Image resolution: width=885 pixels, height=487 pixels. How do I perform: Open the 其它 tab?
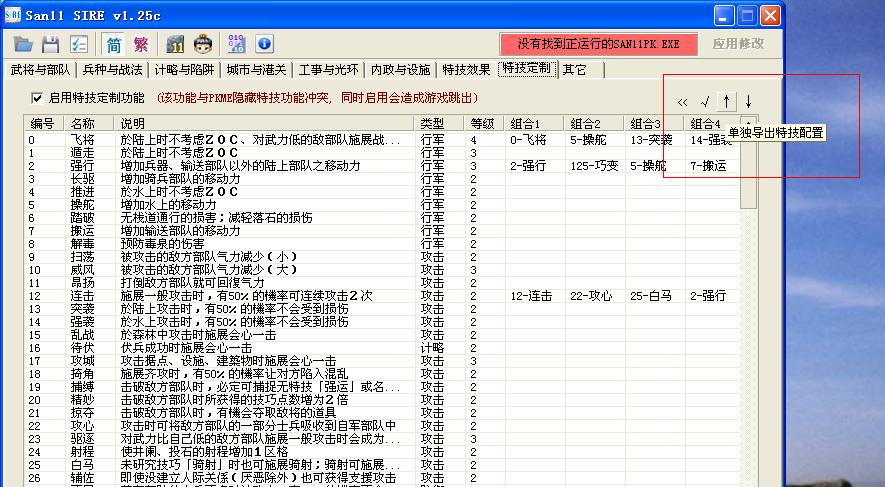574,70
